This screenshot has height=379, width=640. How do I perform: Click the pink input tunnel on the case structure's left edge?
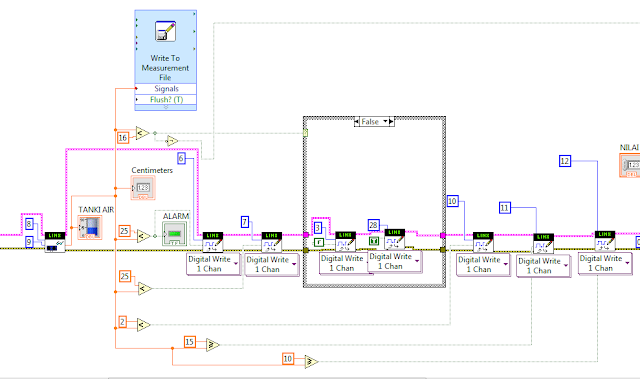[306, 235]
